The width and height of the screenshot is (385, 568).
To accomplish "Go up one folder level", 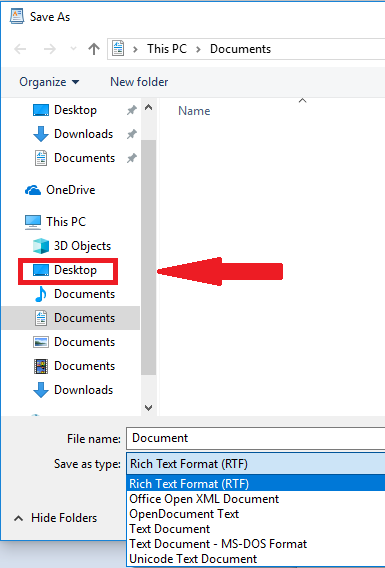I will [x=94, y=49].
